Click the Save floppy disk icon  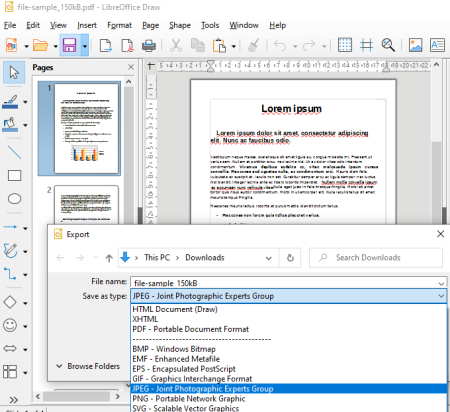70,45
